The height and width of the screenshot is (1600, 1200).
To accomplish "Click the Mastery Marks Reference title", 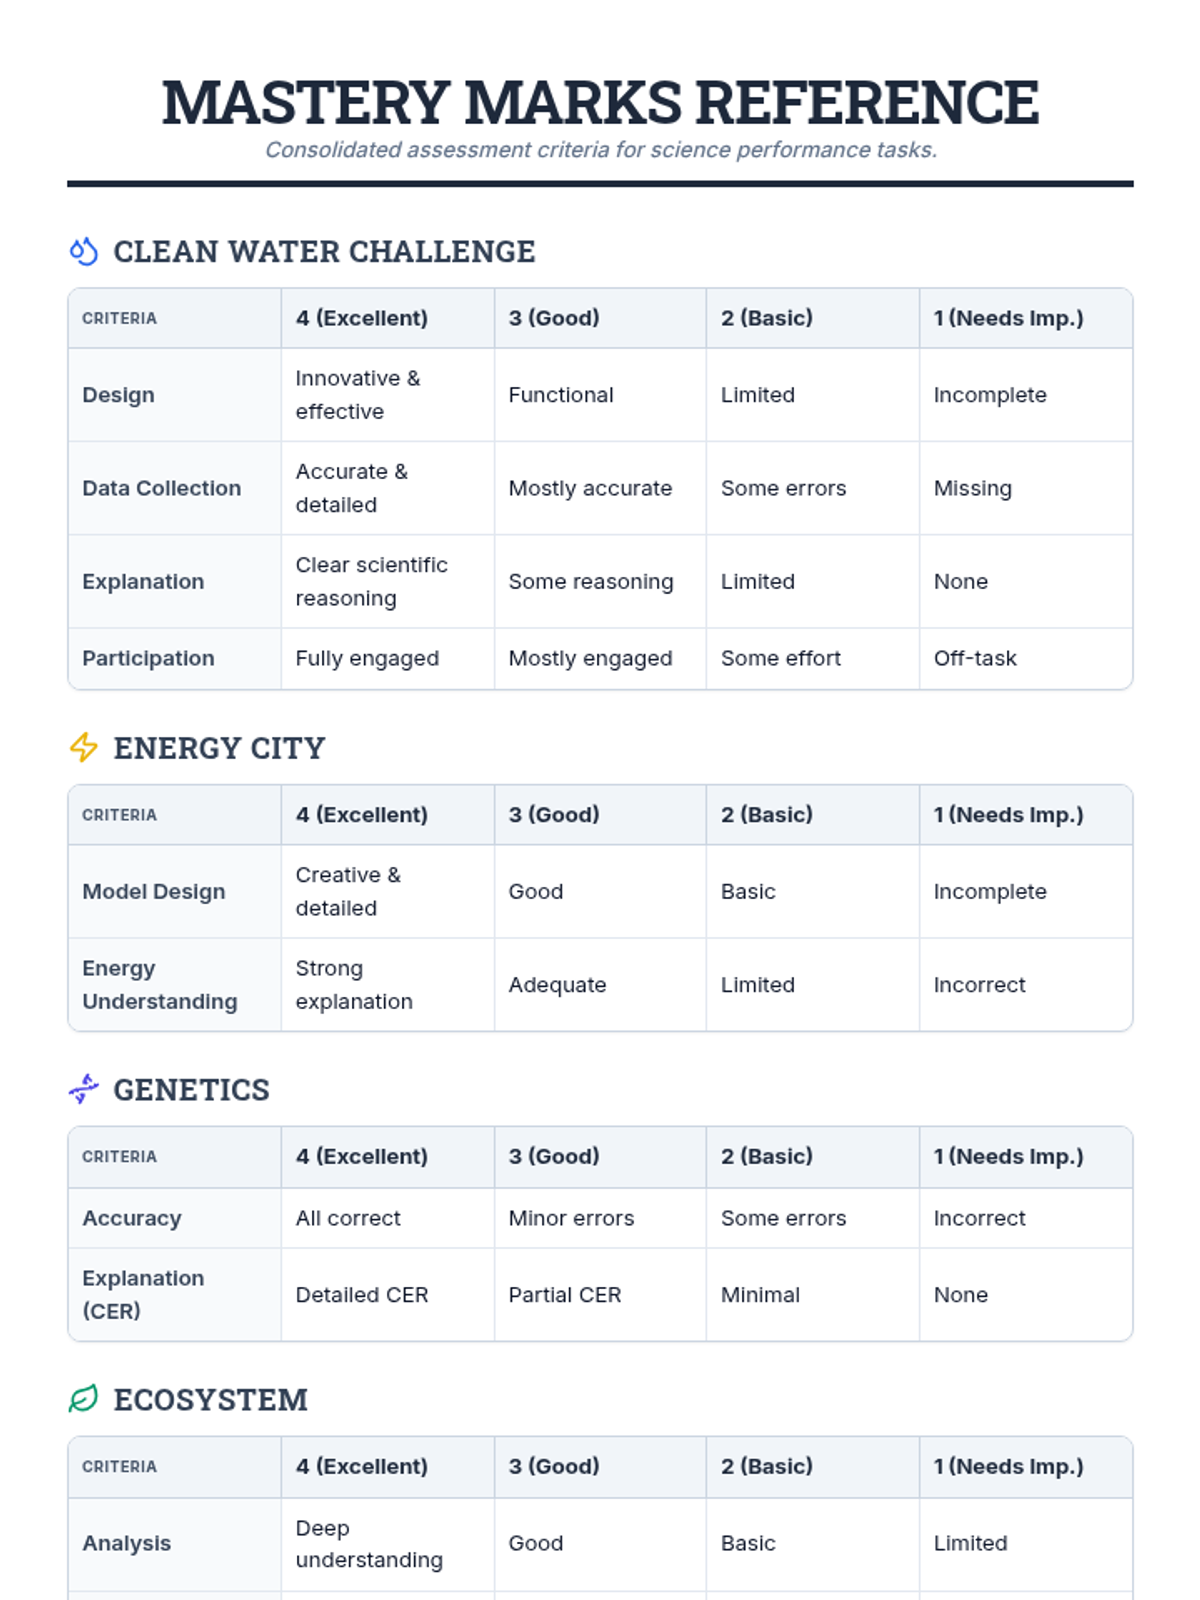I will coord(600,101).
